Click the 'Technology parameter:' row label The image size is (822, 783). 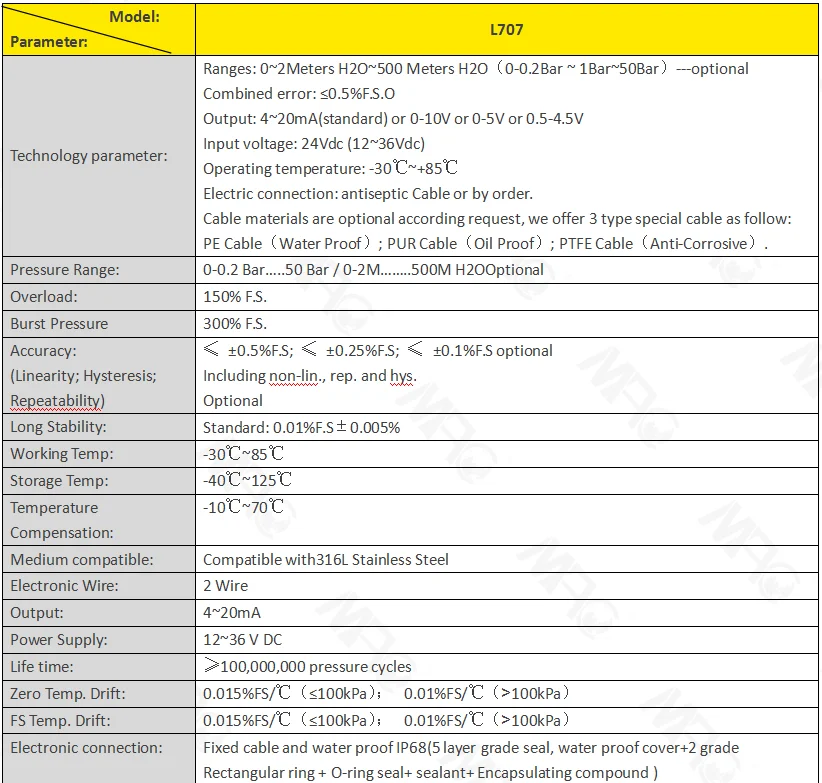coord(89,156)
